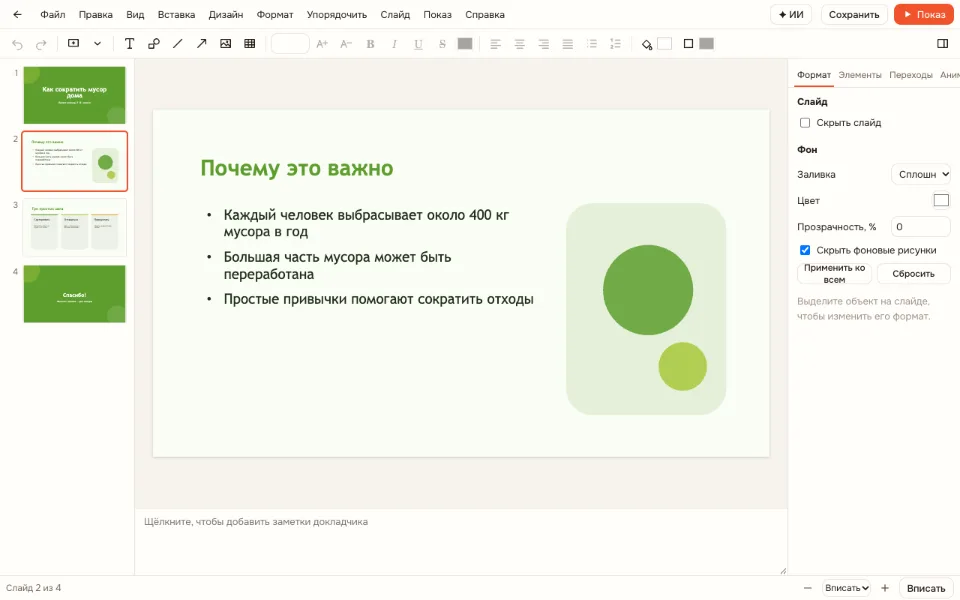This screenshot has width=960, height=600.
Task: Open the text color swatch
Action: pos(465,43)
